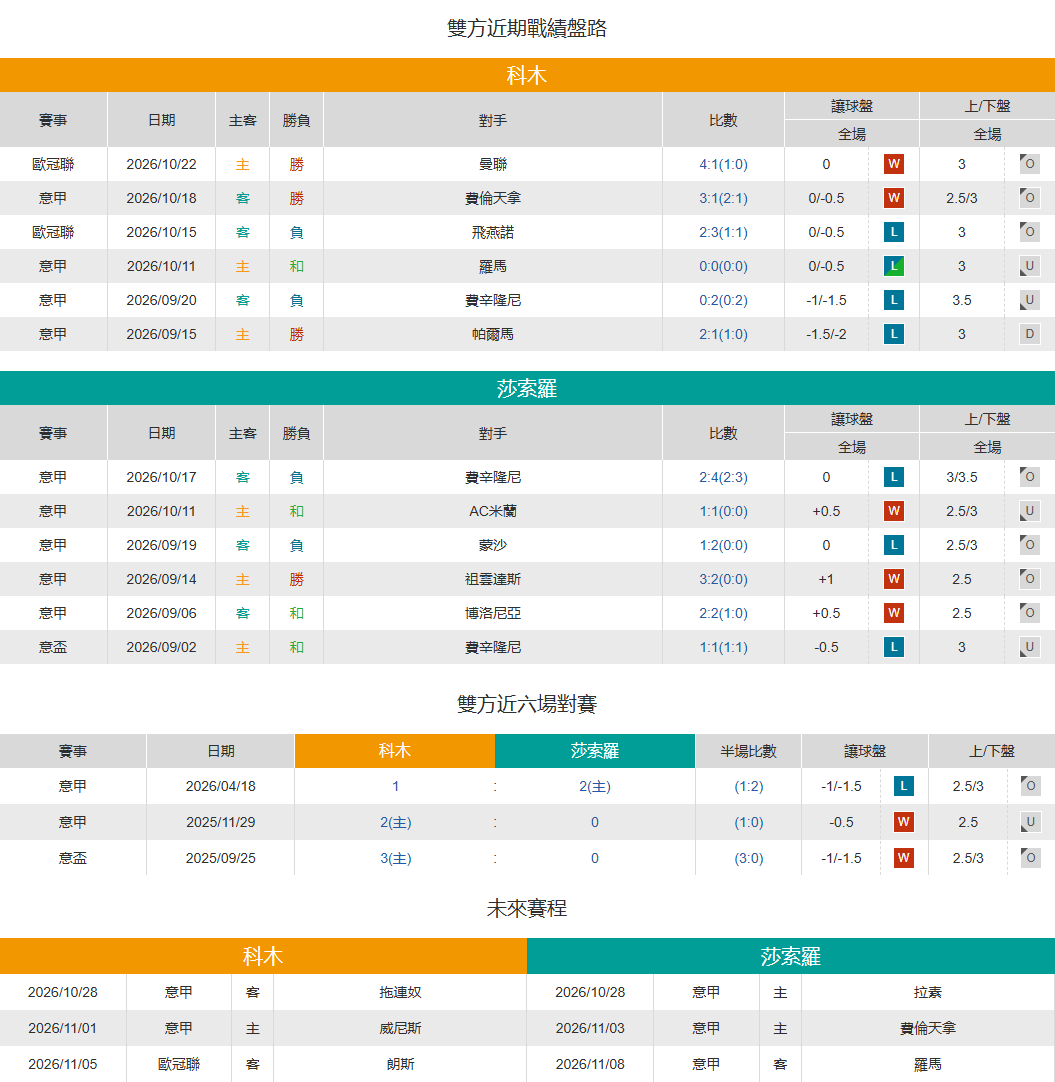Click the W badge in the AC米蘭 row
This screenshot has height=1082, width=1055.
click(x=894, y=511)
